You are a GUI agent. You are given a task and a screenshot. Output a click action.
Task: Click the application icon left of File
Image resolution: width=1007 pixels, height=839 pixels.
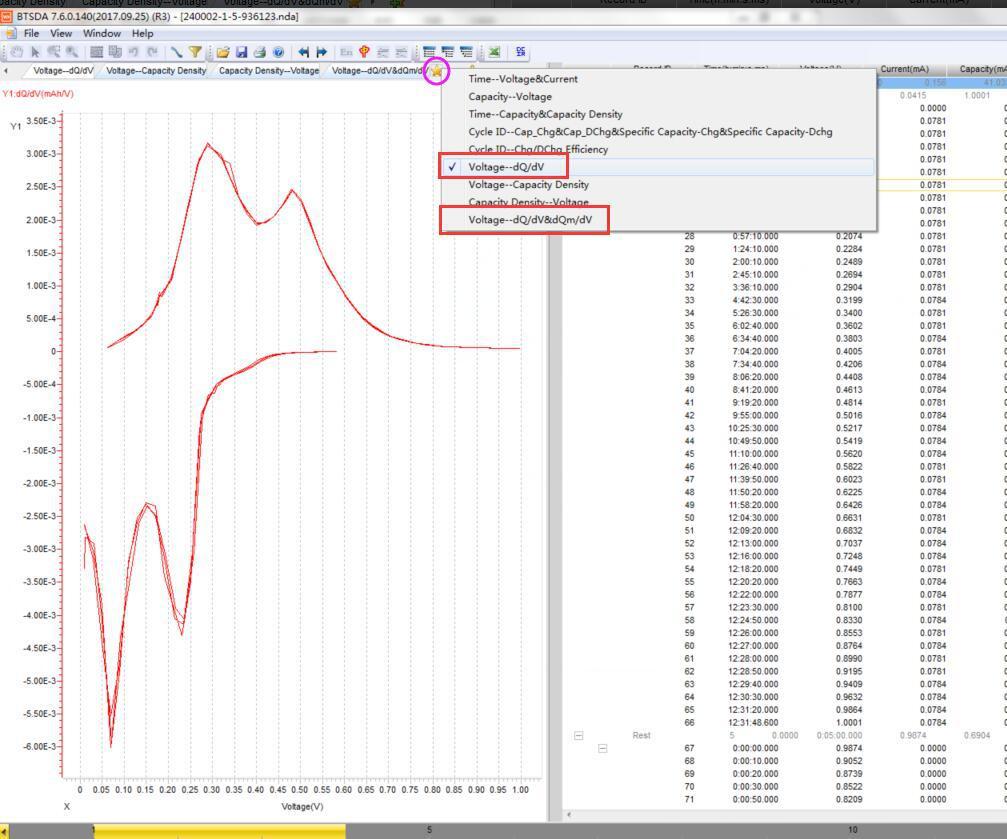[11, 33]
